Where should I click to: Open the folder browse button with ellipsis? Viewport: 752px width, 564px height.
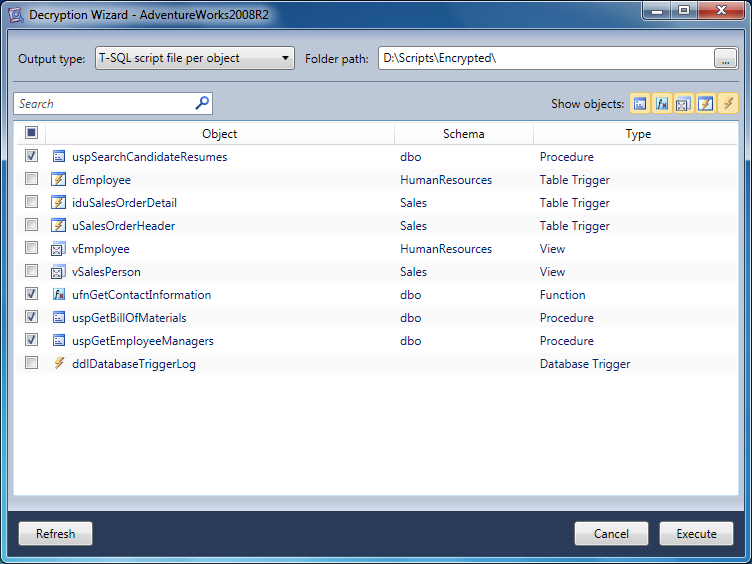pos(726,59)
